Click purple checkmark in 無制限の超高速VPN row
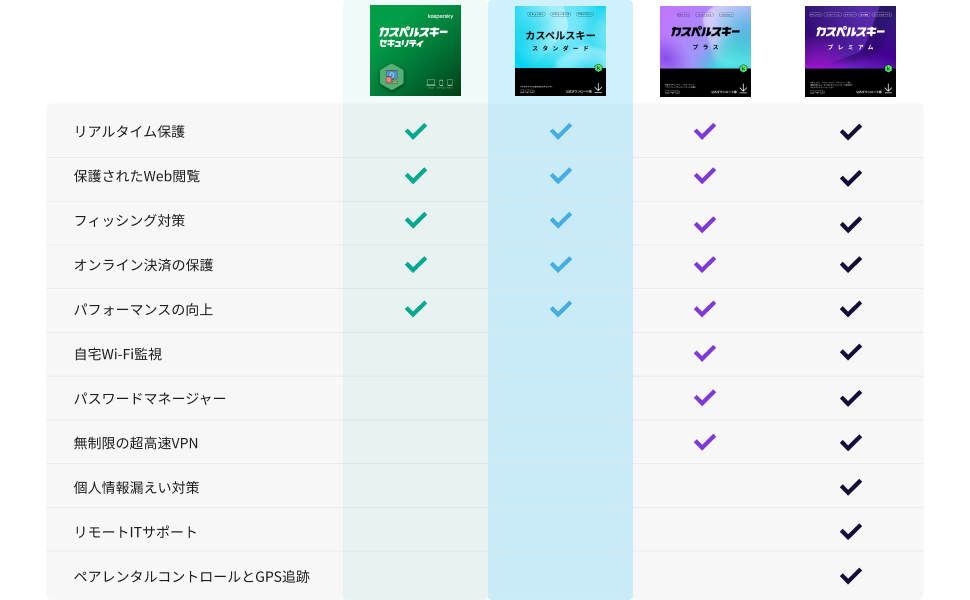 pyautogui.click(x=705, y=442)
